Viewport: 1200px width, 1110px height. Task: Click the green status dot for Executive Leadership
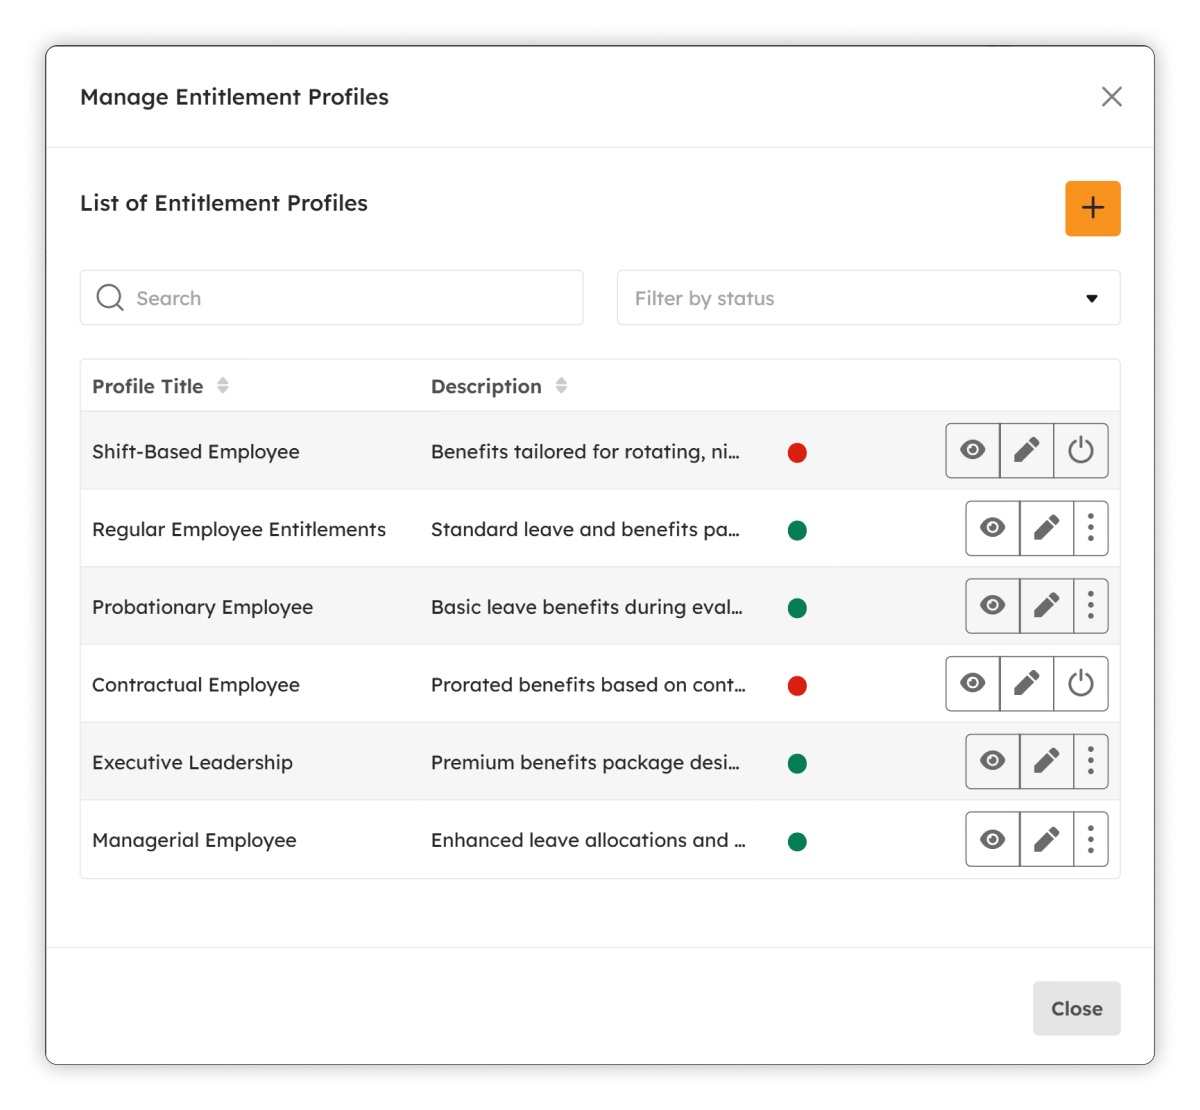[797, 764]
